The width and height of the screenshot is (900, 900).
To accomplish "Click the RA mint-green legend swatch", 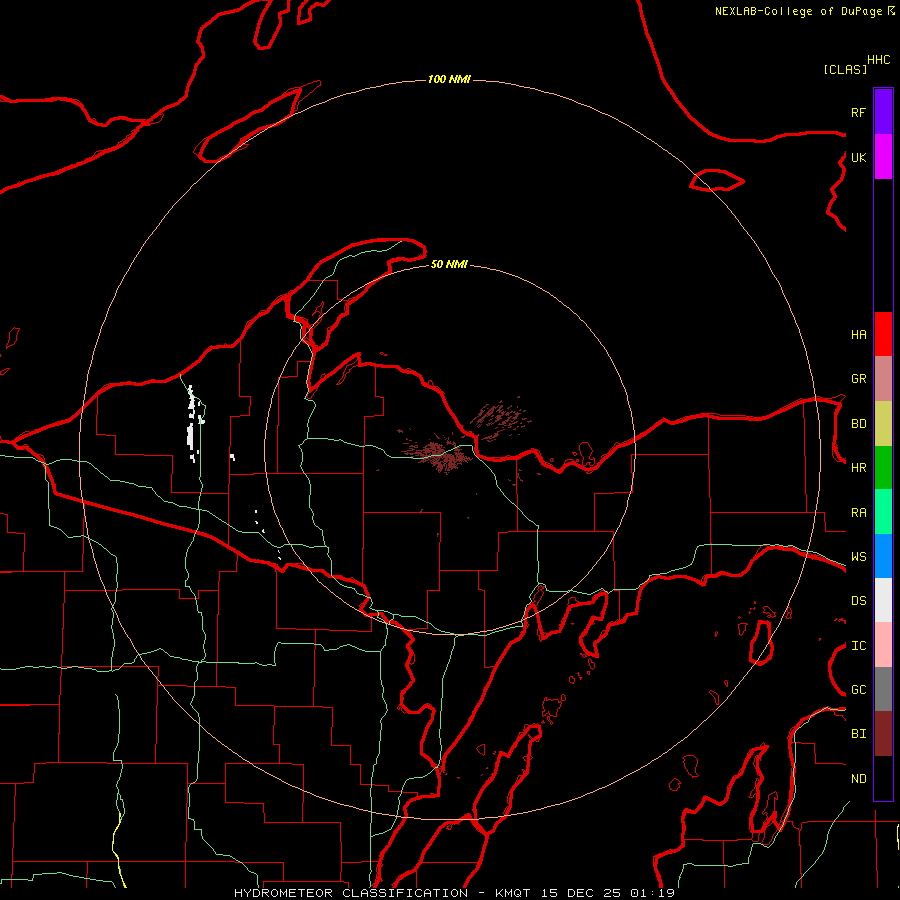I will [x=883, y=512].
